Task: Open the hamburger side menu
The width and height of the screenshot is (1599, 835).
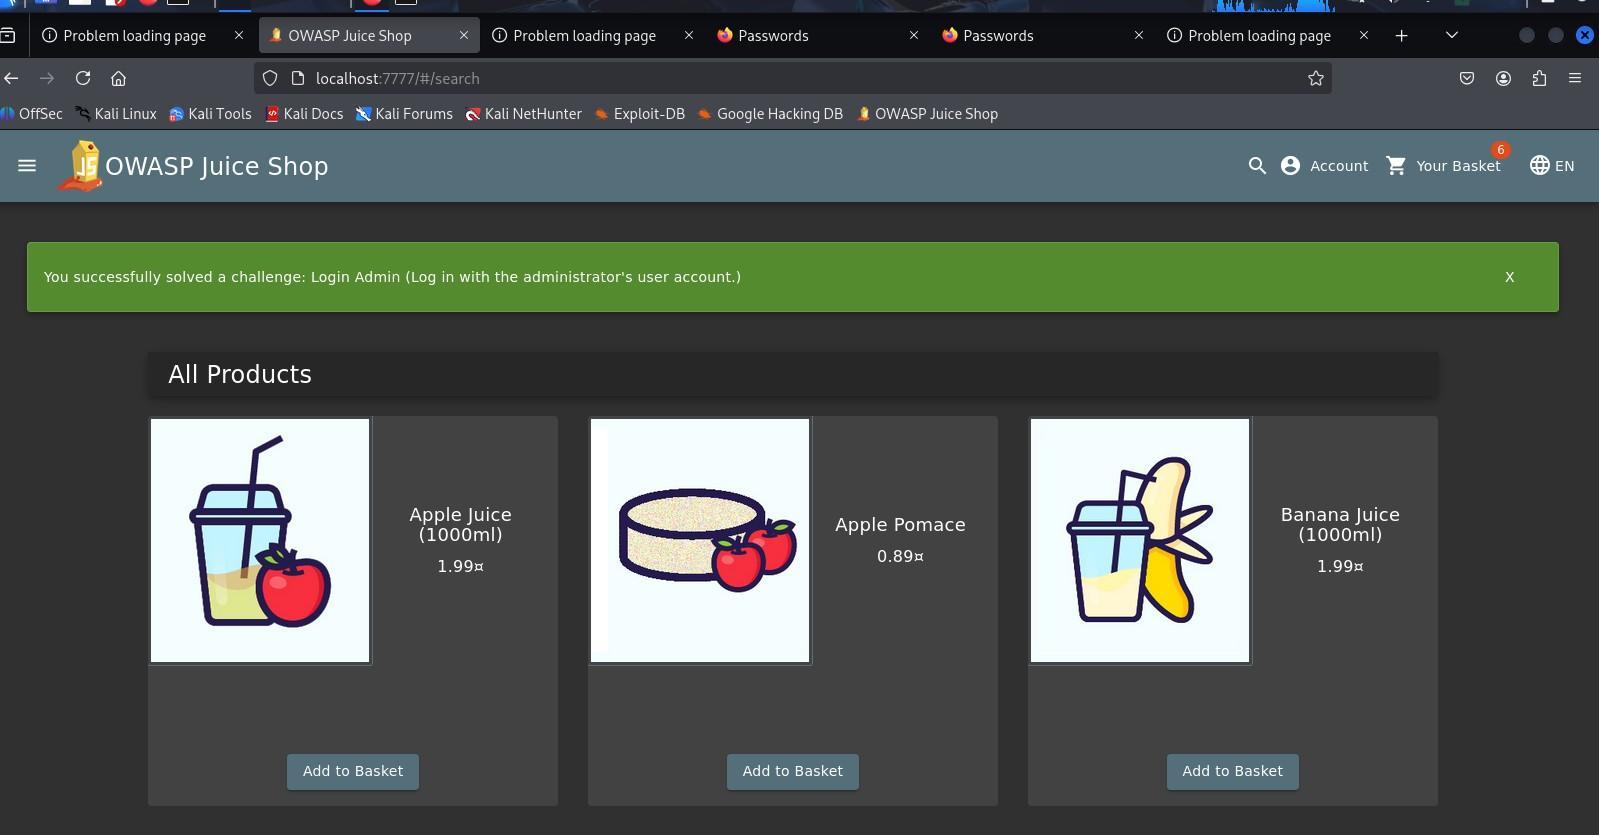Action: point(27,166)
